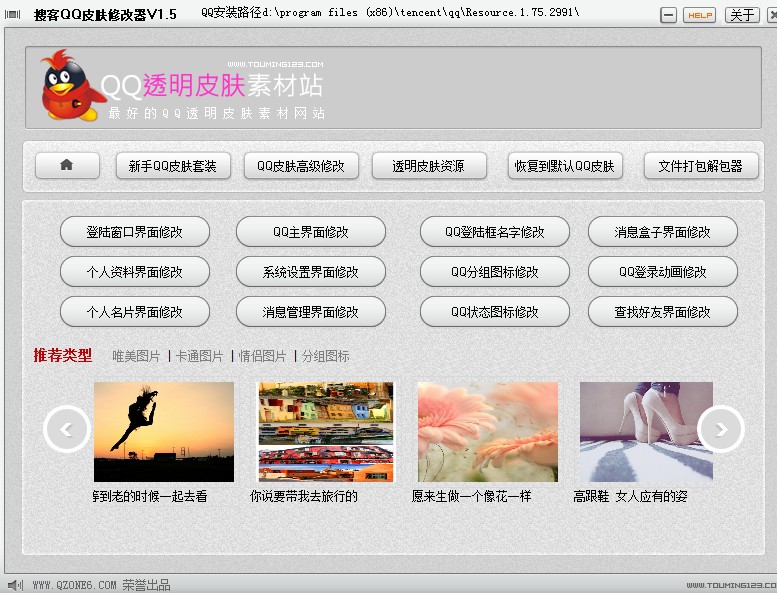This screenshot has height=593, width=777.
Task: Select the 分组图标 category
Action: tap(326, 356)
